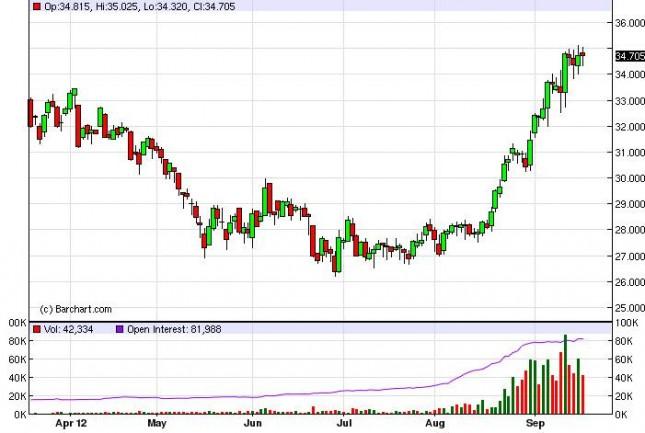The width and height of the screenshot is (645, 433).
Task: Click the 30.000 price axis label
Action: 630,178
